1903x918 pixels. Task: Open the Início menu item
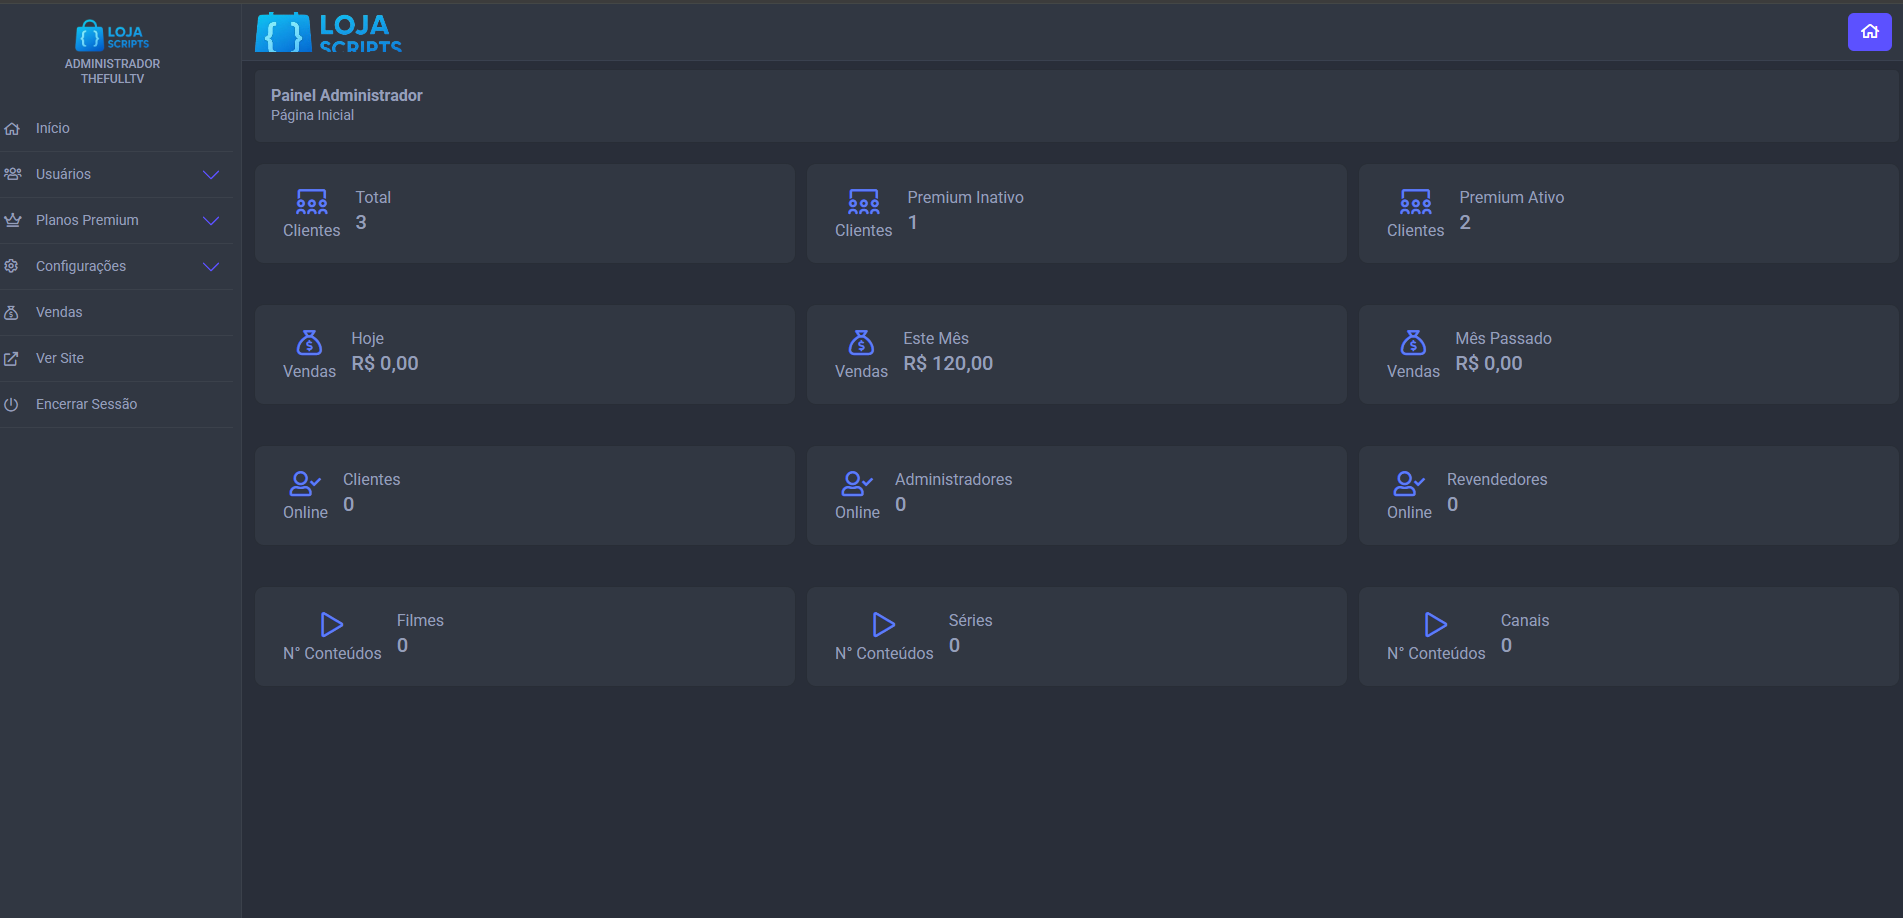point(53,129)
